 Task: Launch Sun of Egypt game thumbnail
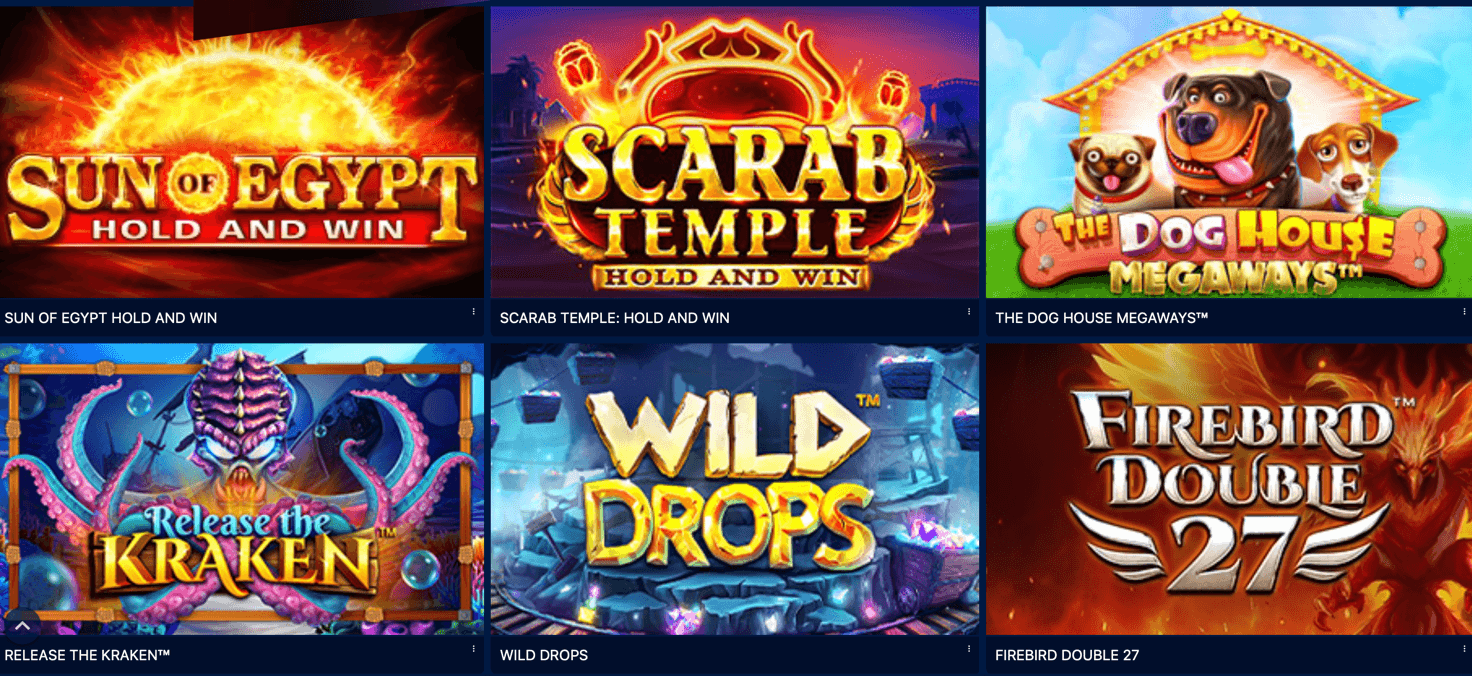241,151
